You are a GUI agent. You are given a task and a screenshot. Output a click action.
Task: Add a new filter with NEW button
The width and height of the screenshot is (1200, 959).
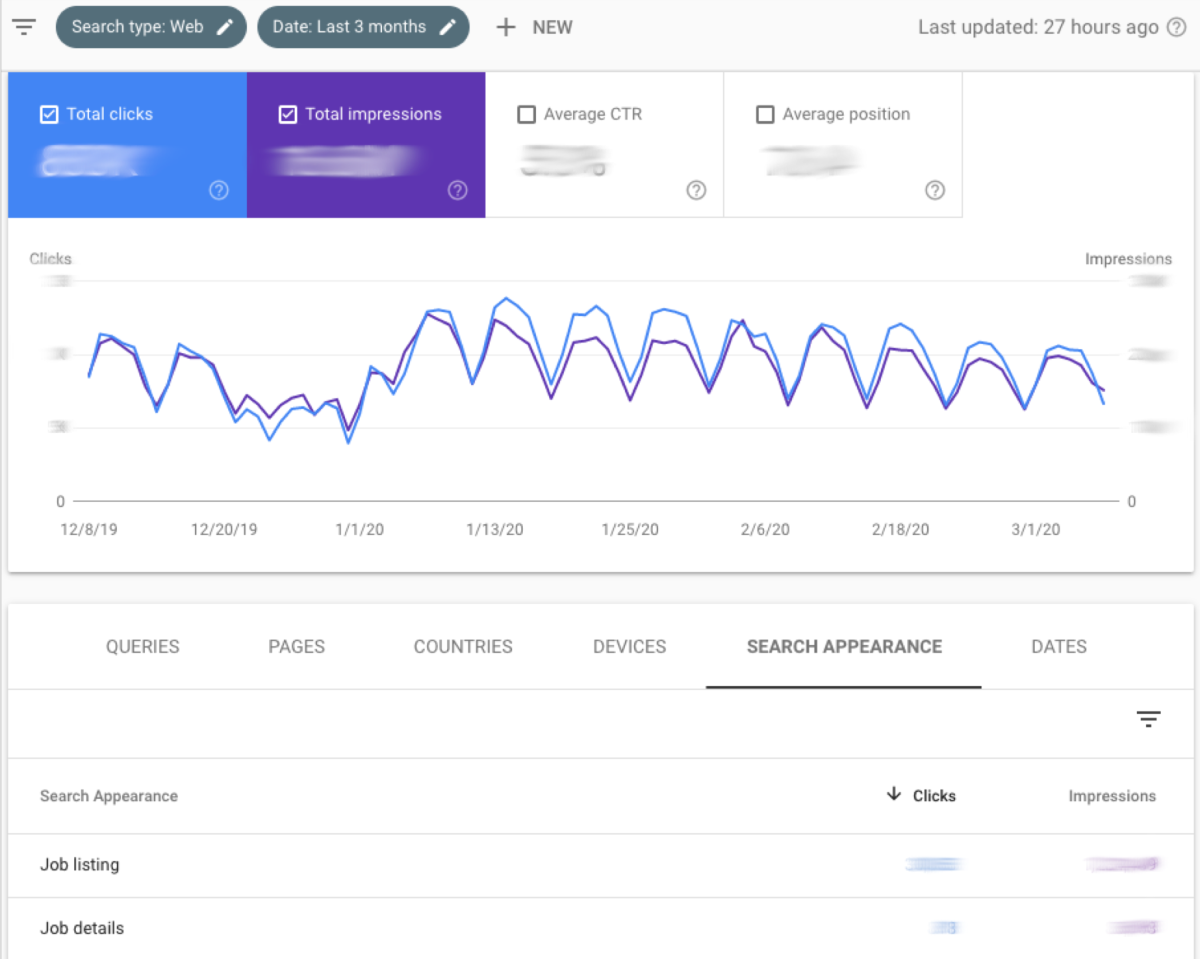pyautogui.click(x=535, y=28)
